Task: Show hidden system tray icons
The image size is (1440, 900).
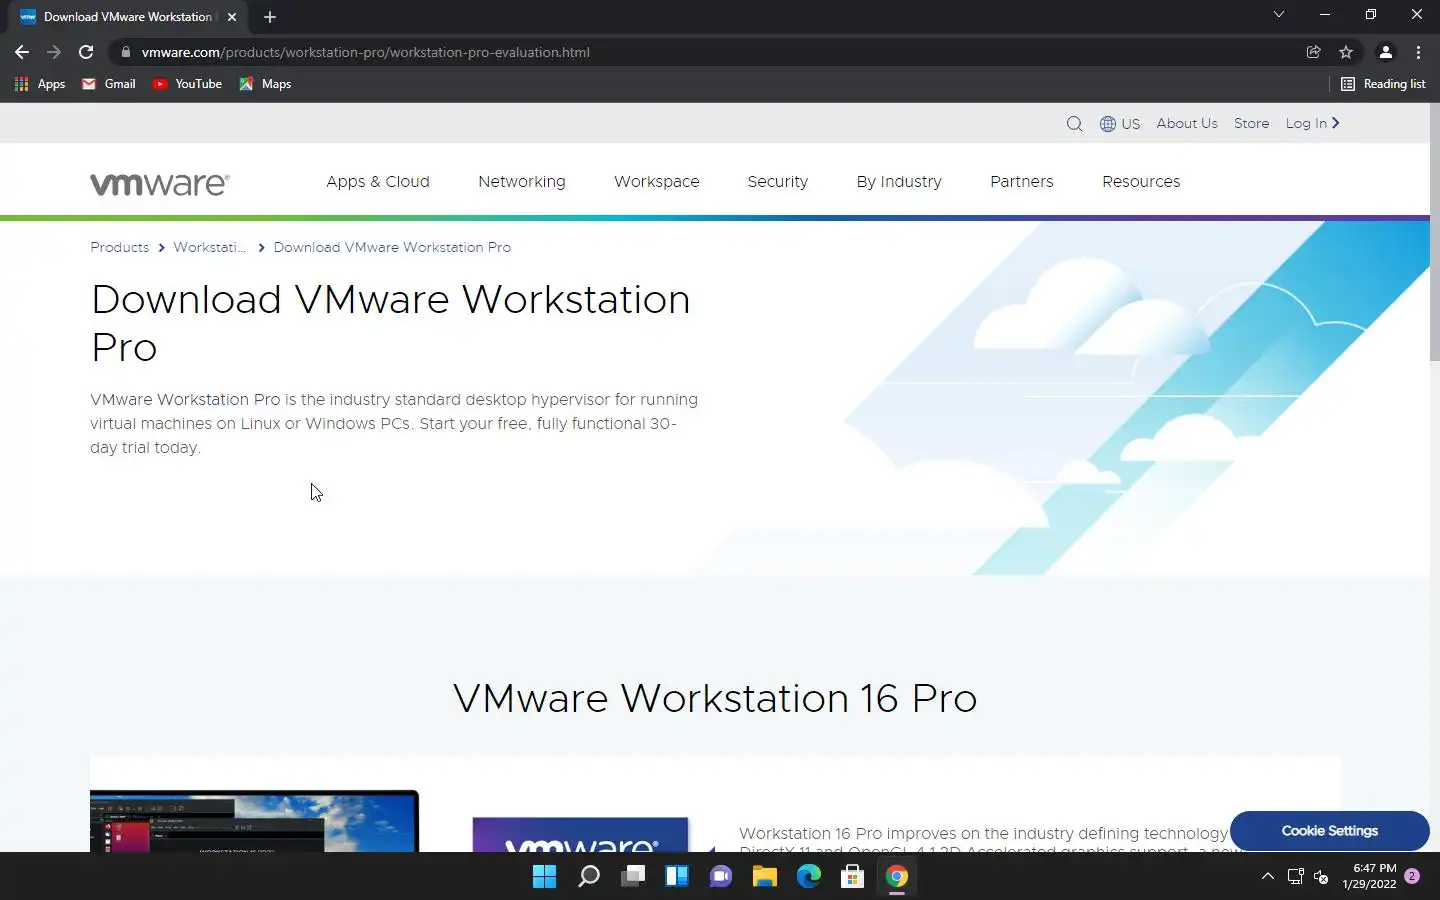Action: pos(1268,876)
